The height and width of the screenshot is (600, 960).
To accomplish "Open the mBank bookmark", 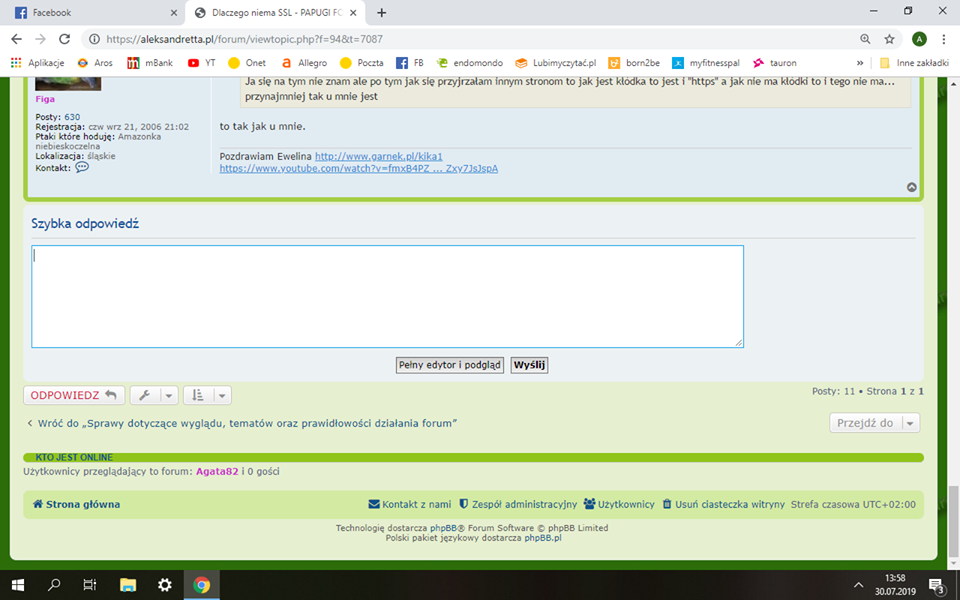I will (x=149, y=62).
